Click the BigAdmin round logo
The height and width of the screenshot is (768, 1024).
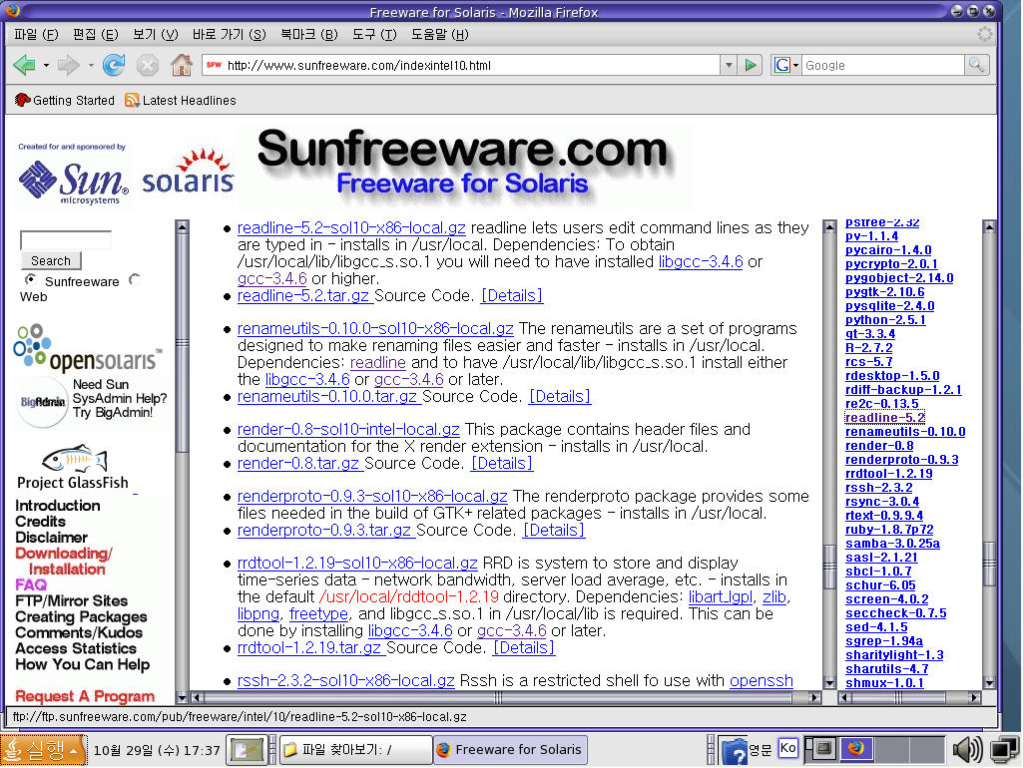click(x=42, y=402)
